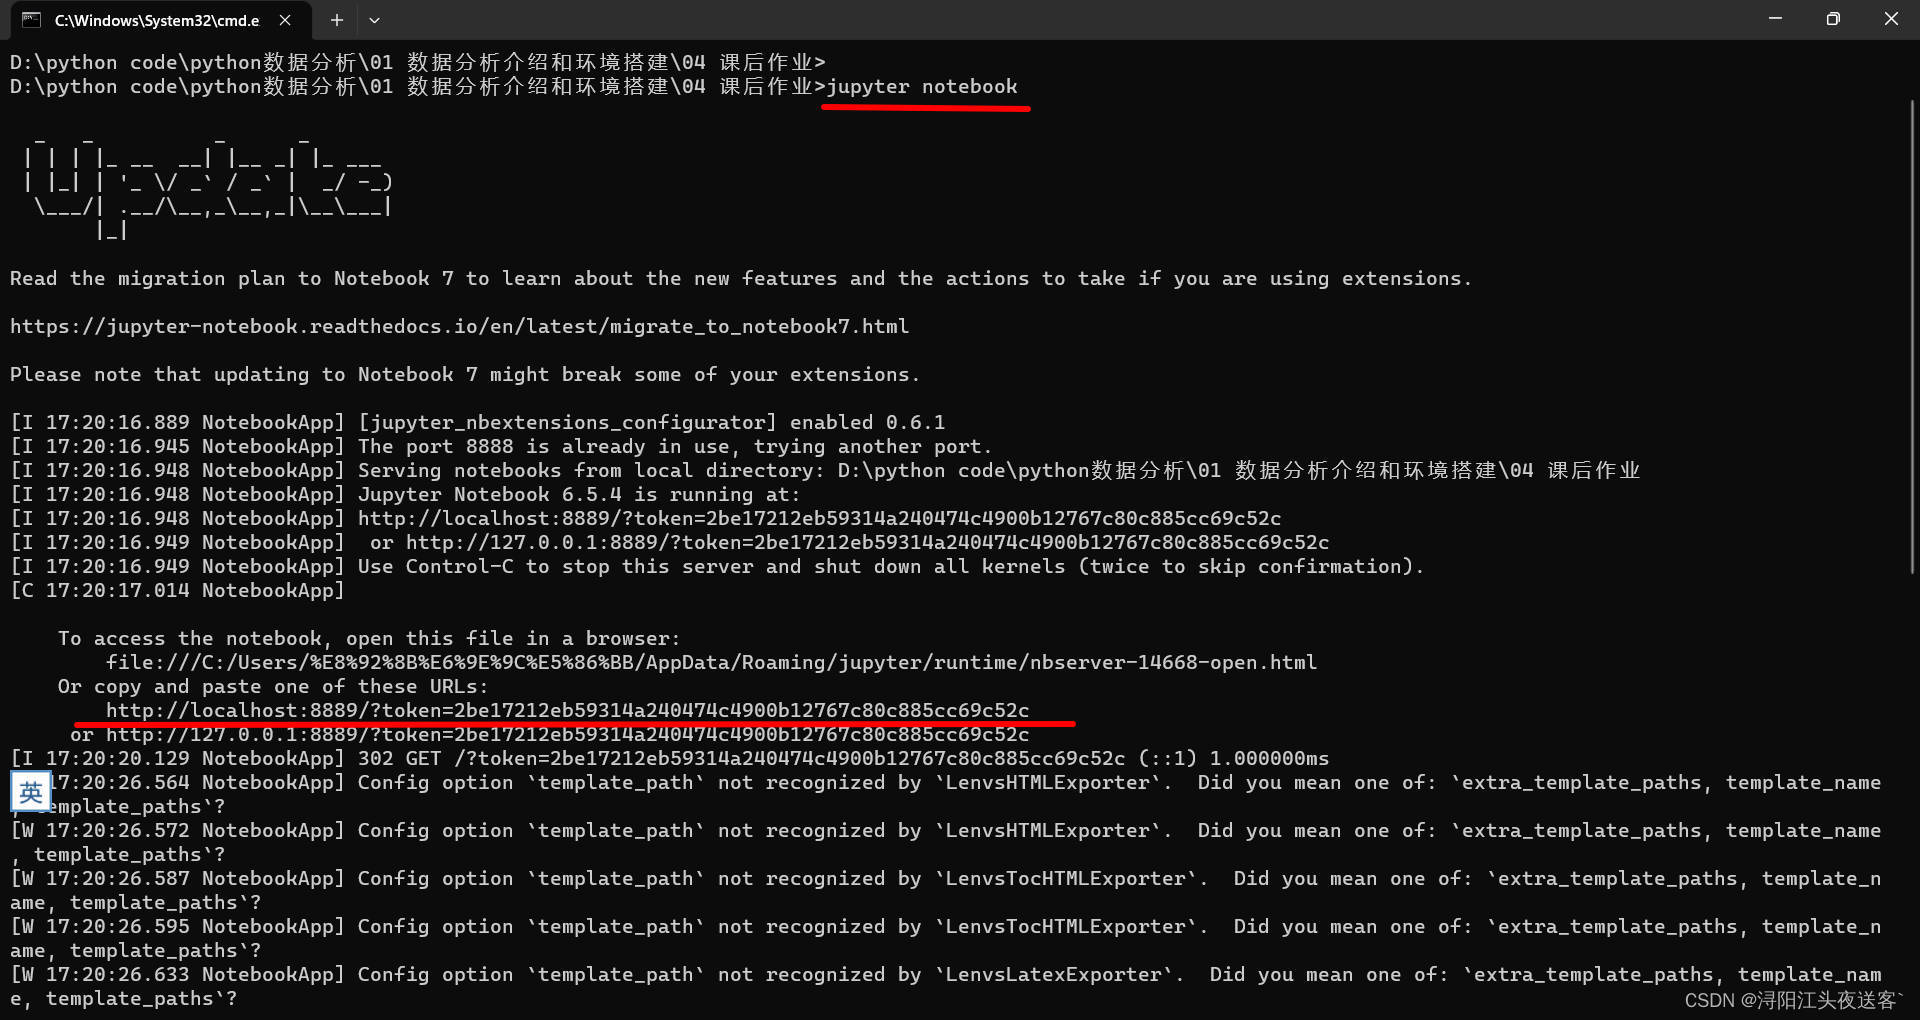Click 'Please note that updating to Notebook 7' line

464,374
